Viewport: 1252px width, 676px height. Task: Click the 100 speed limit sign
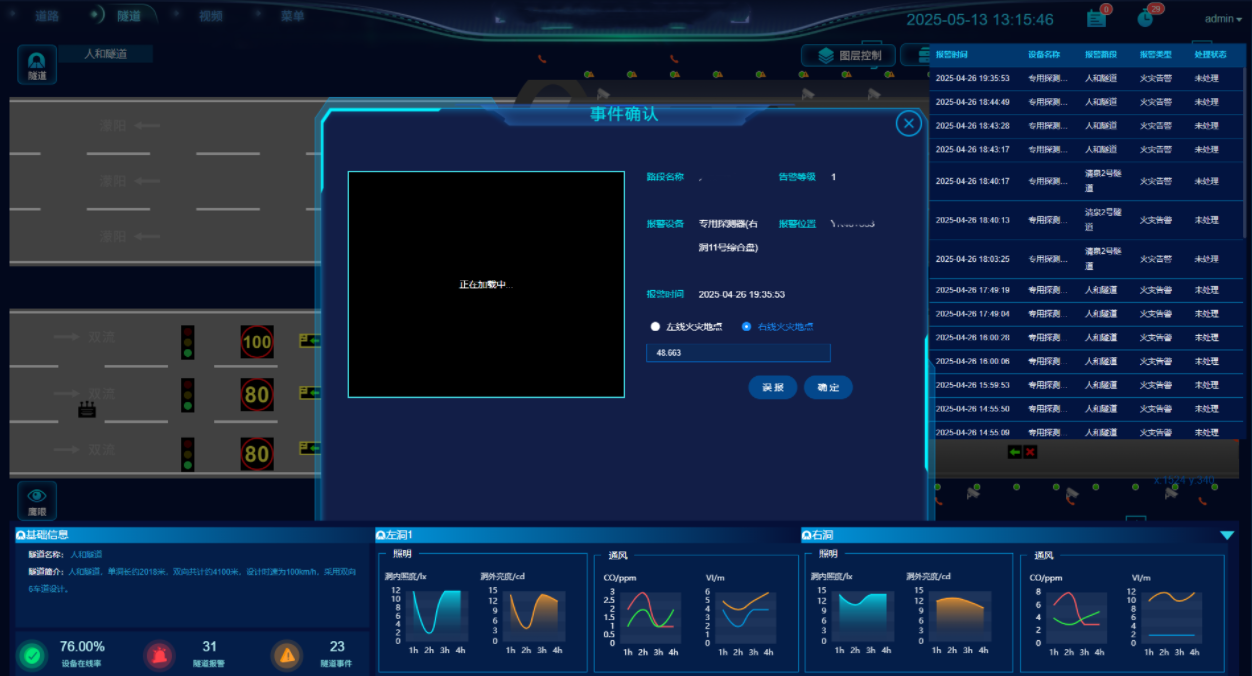click(x=257, y=342)
